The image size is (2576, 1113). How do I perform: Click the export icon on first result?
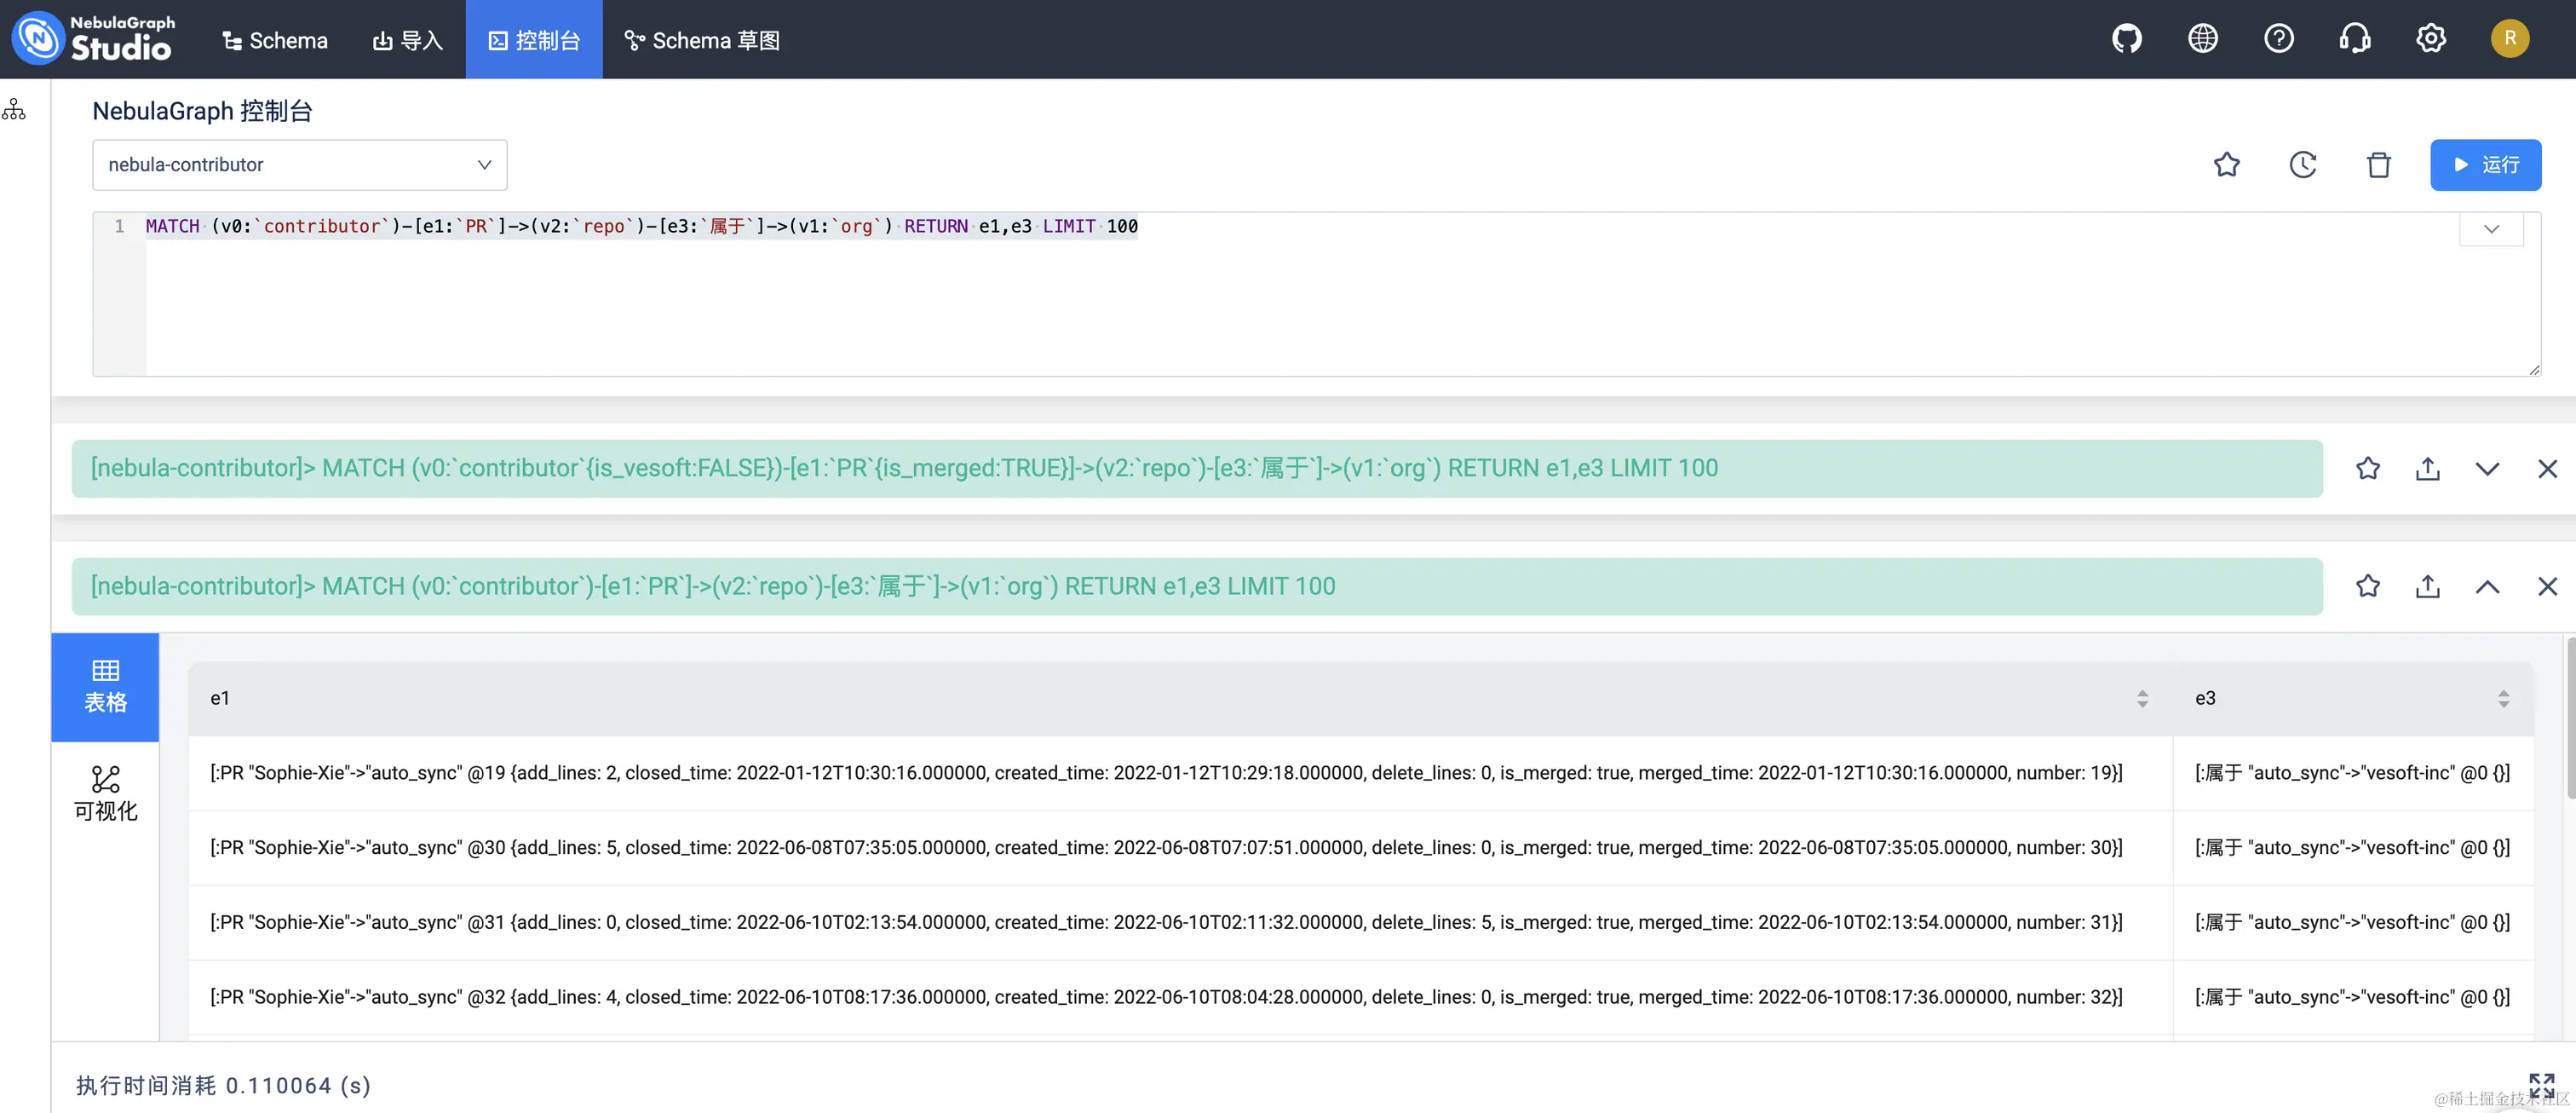pos(2427,469)
